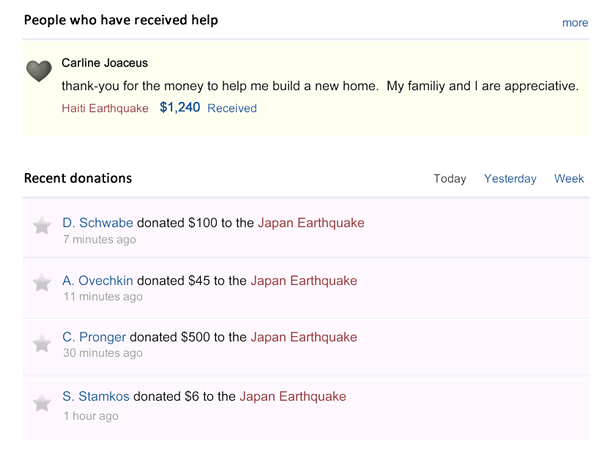The height and width of the screenshot is (458, 610).
Task: Click the star next to D. Schwabe's donation
Action: [x=42, y=226]
